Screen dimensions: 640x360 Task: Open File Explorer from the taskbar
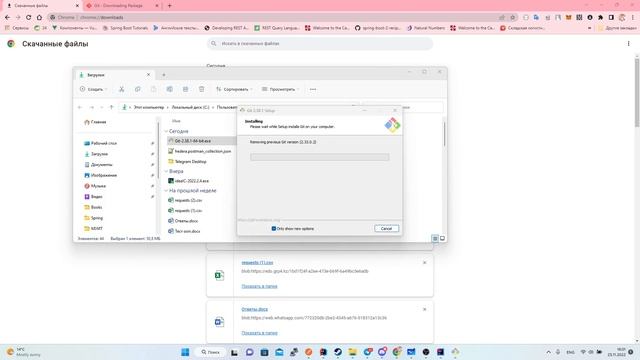click(x=352, y=352)
